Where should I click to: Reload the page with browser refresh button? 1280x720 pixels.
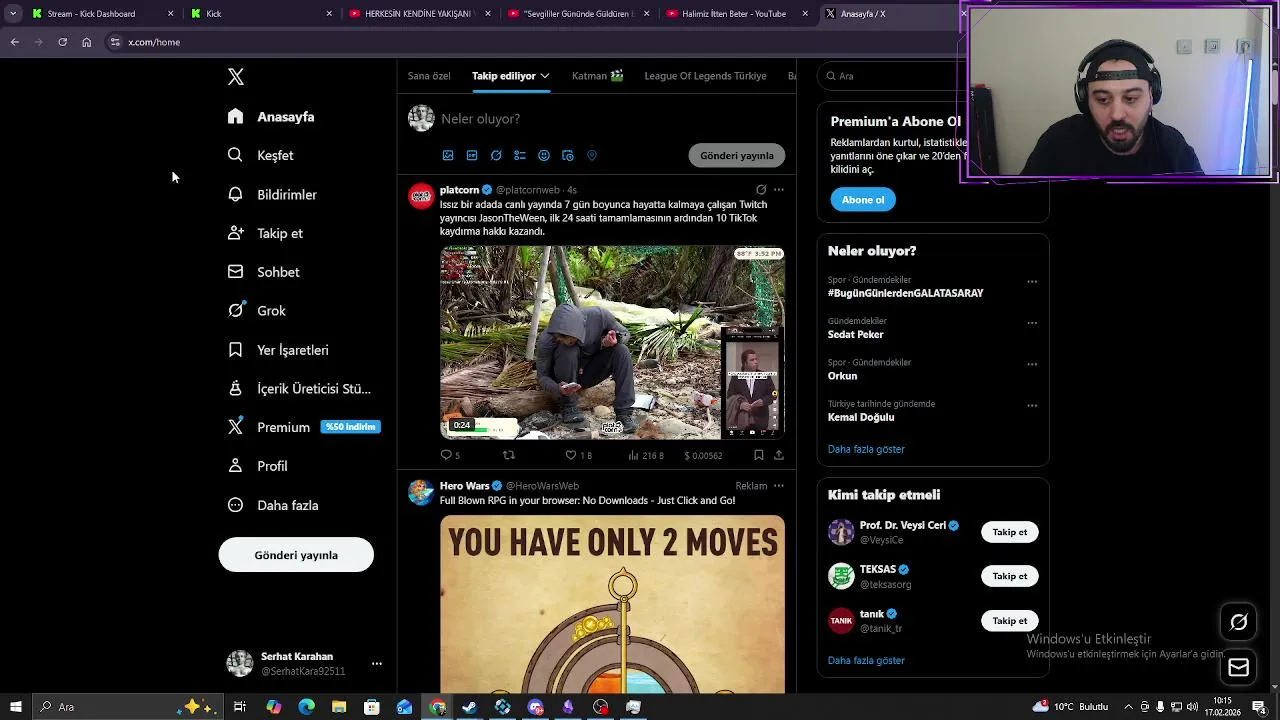pos(62,42)
